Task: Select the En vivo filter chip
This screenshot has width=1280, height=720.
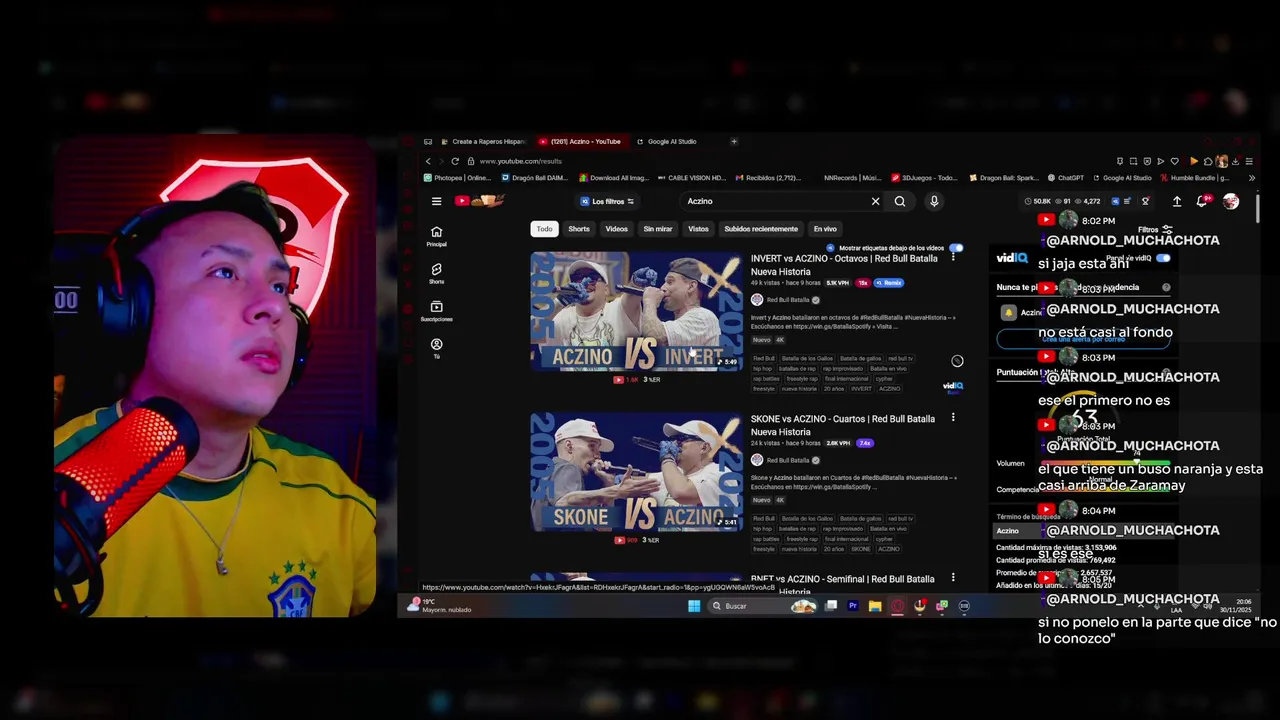Action: pos(825,229)
